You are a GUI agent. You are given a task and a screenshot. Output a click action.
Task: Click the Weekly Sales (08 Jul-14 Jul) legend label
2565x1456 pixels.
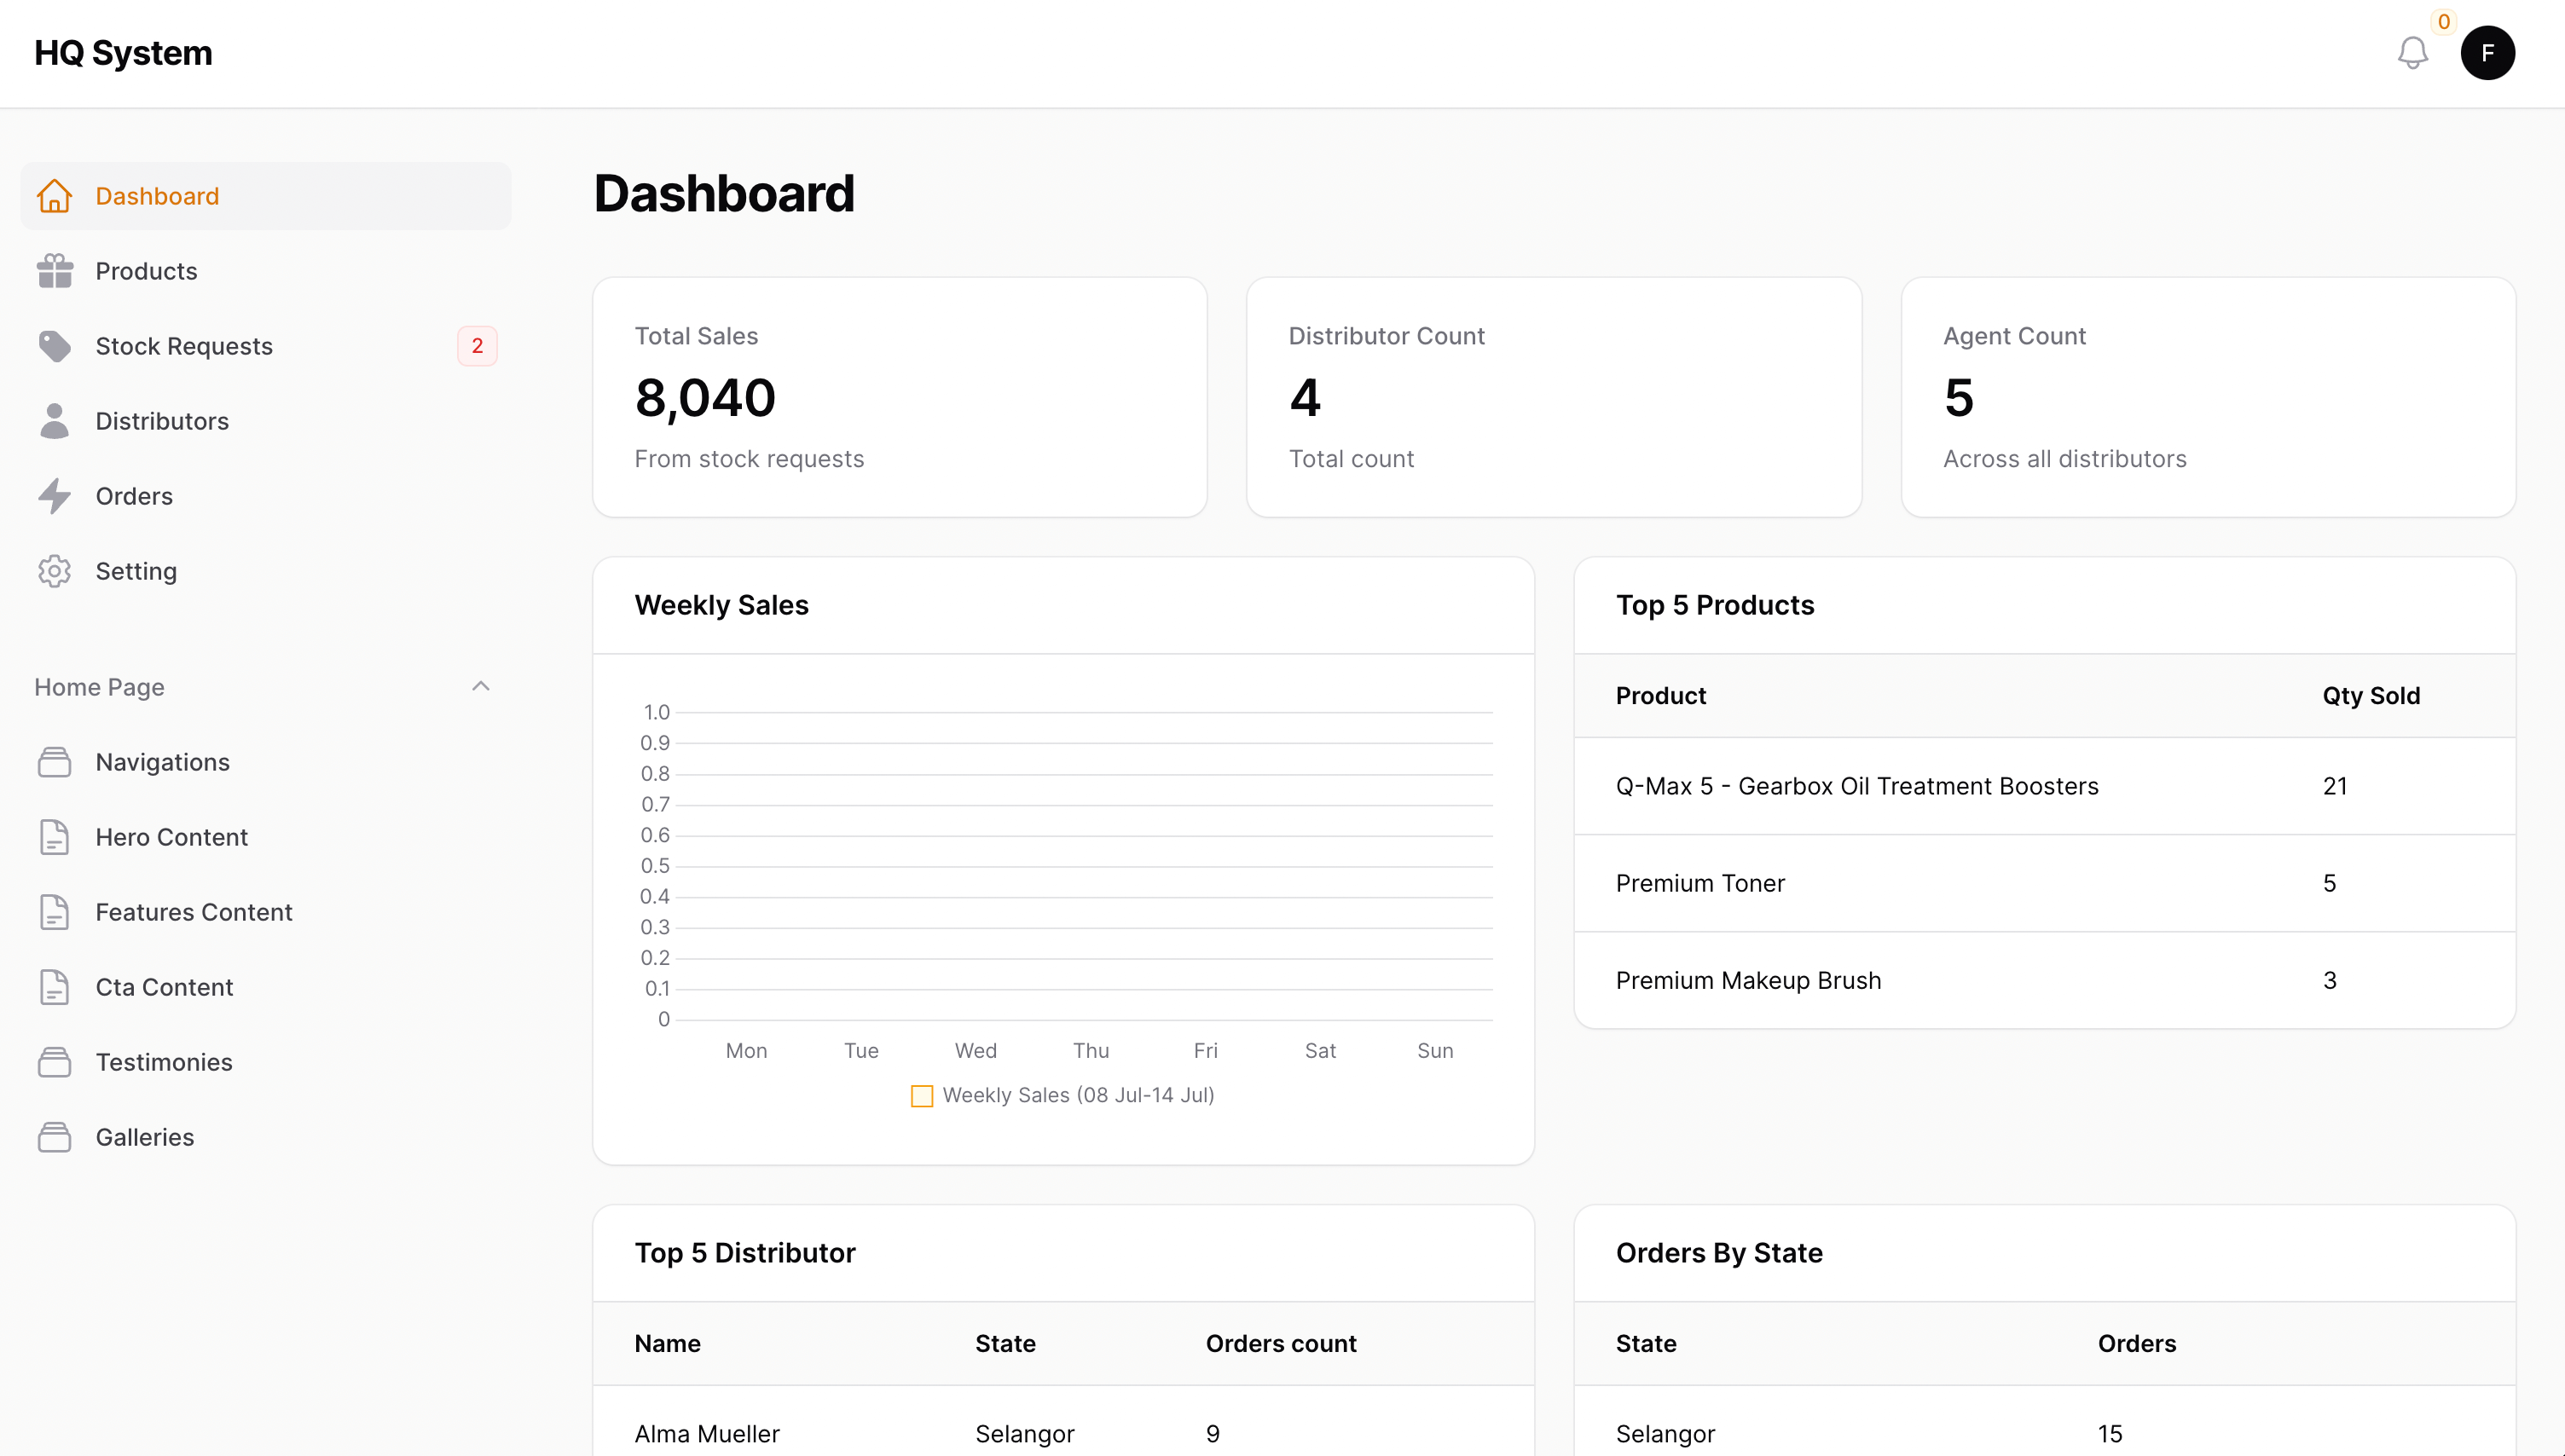[x=1078, y=1095]
